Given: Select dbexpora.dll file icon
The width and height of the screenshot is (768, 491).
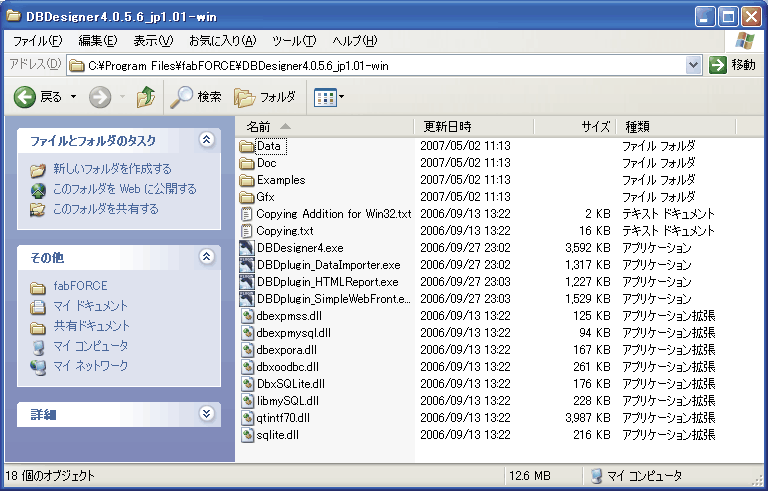Looking at the screenshot, I should (x=248, y=350).
